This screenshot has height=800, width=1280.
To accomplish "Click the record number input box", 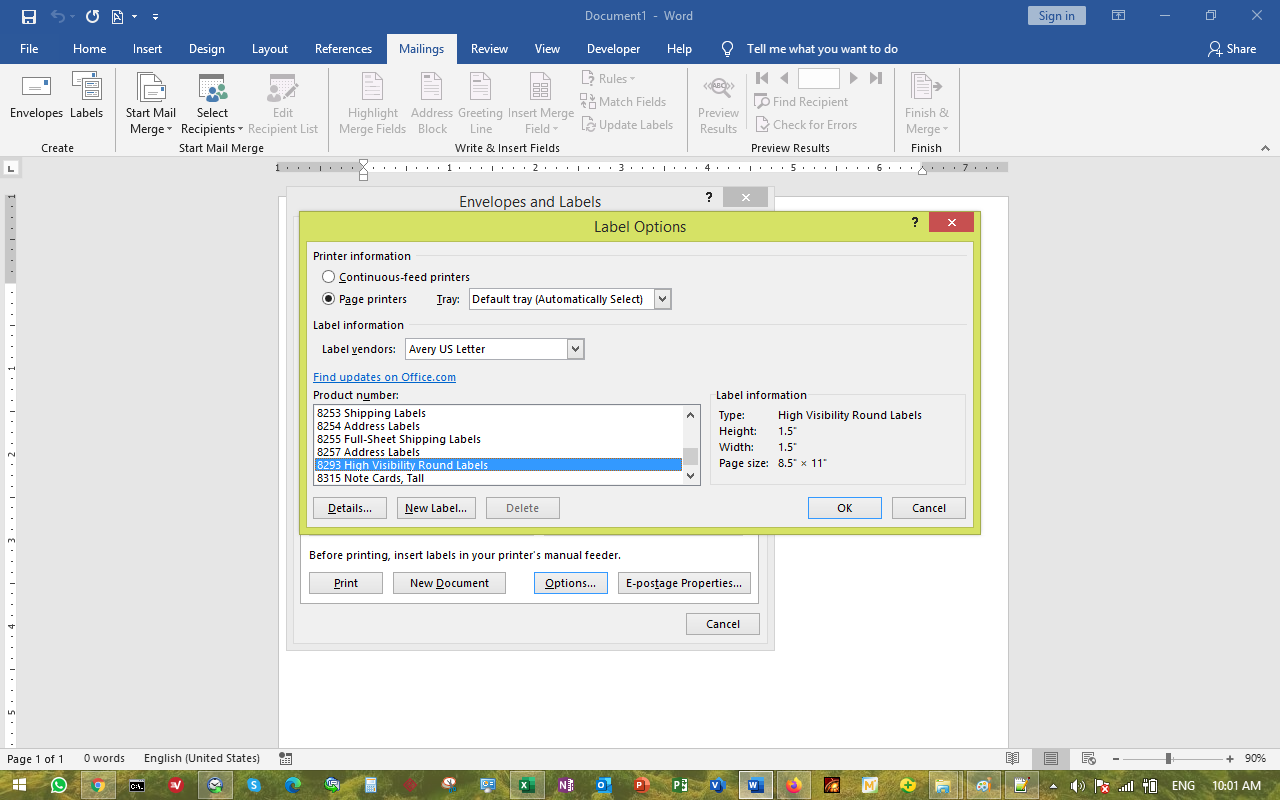I will [x=818, y=78].
